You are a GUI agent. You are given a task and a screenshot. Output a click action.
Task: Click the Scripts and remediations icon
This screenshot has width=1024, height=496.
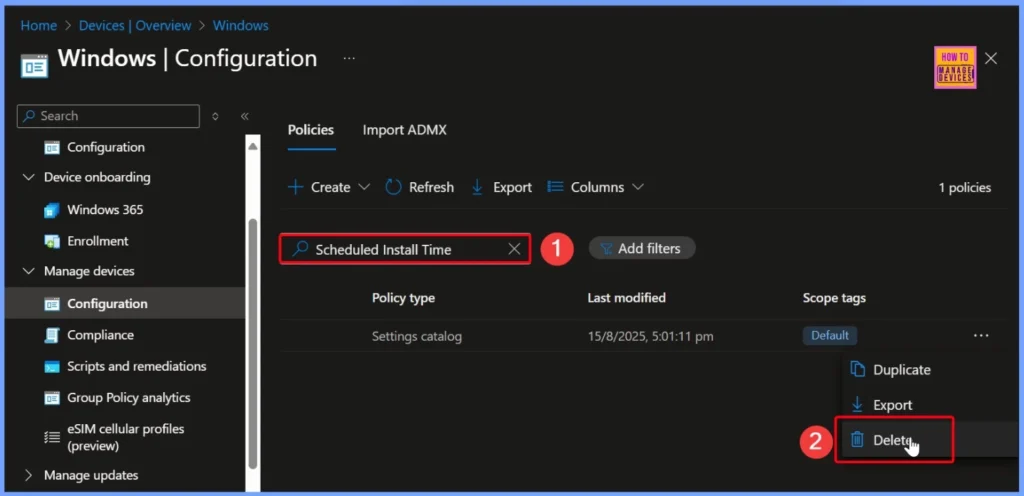tap(52, 367)
